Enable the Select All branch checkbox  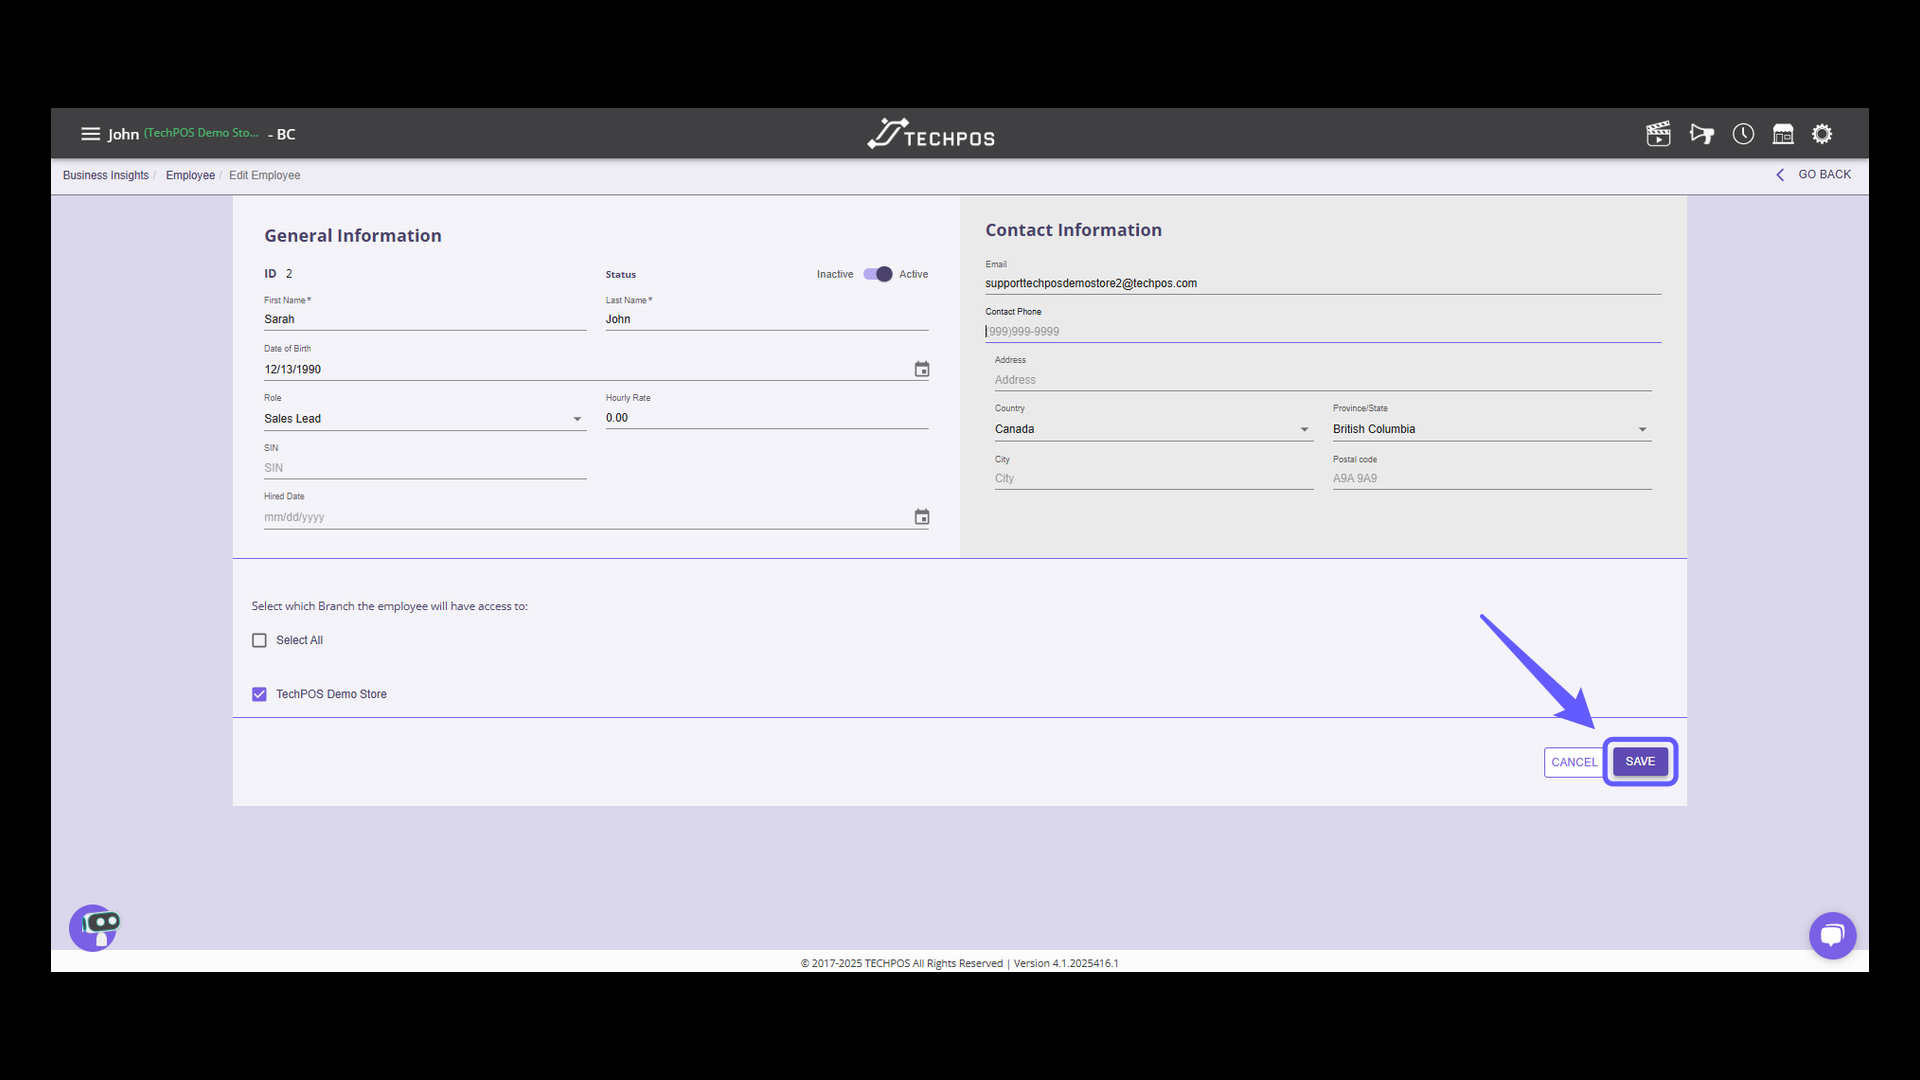(x=259, y=640)
